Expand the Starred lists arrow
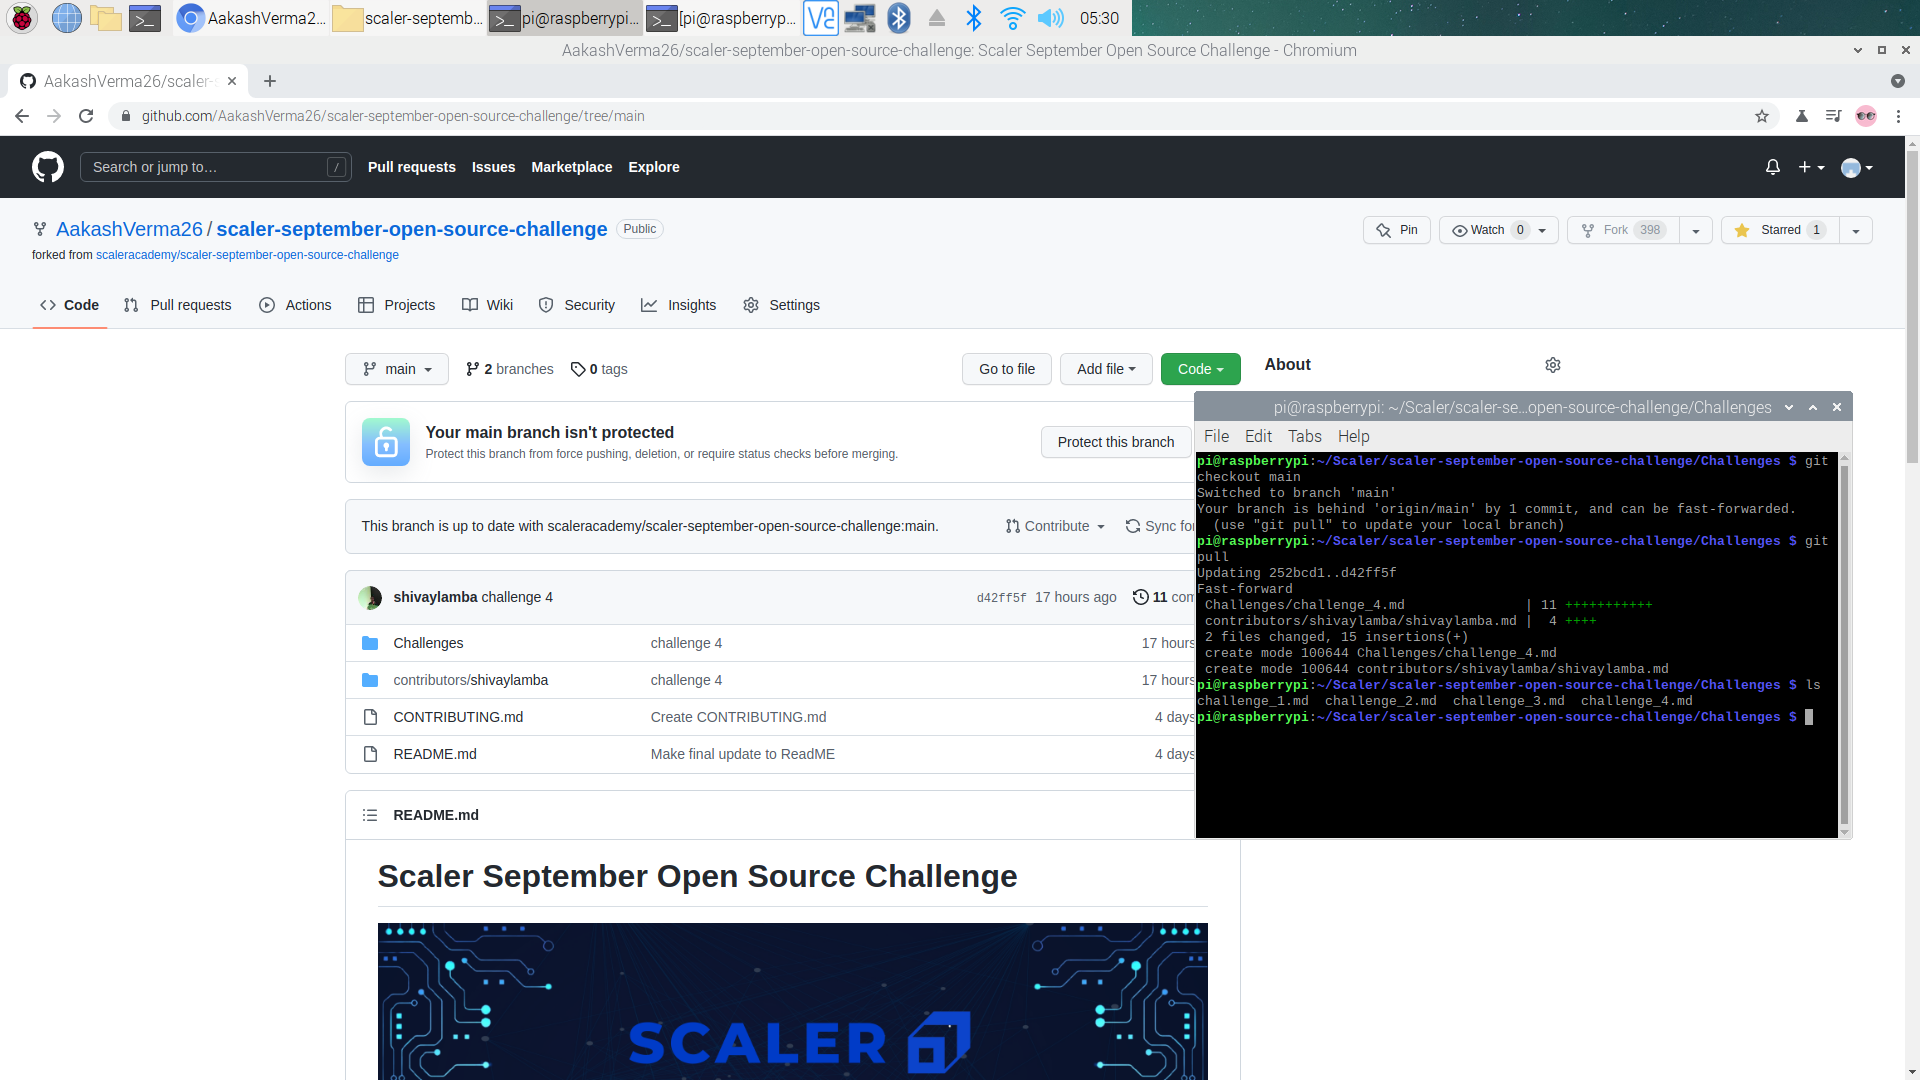 point(1856,230)
